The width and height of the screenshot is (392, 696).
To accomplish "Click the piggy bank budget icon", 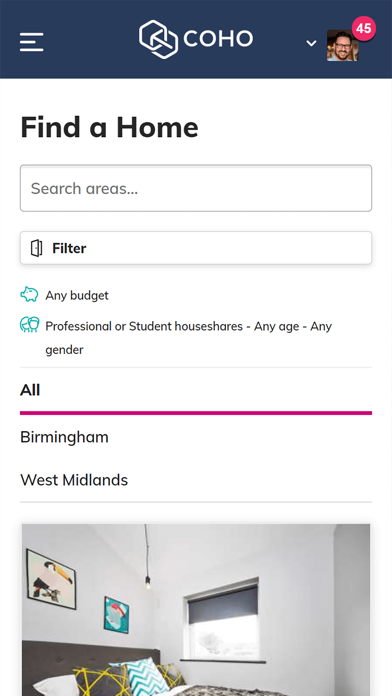I will point(29,294).
